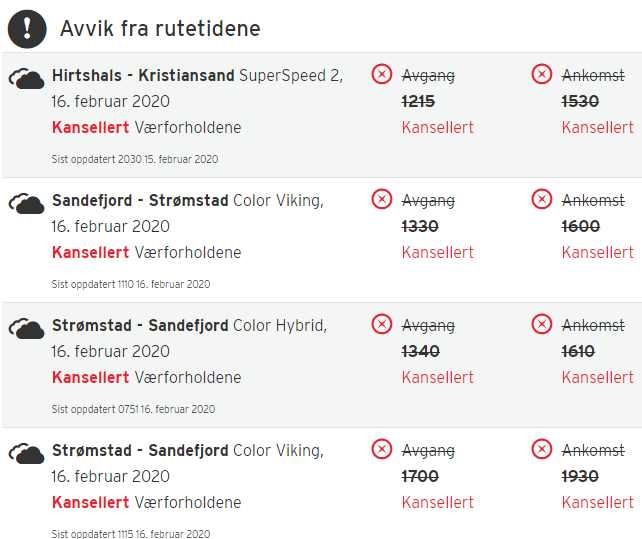Click cancelled X icon next to 1215 departure
Screen dimensions: 642x539
click(382, 74)
